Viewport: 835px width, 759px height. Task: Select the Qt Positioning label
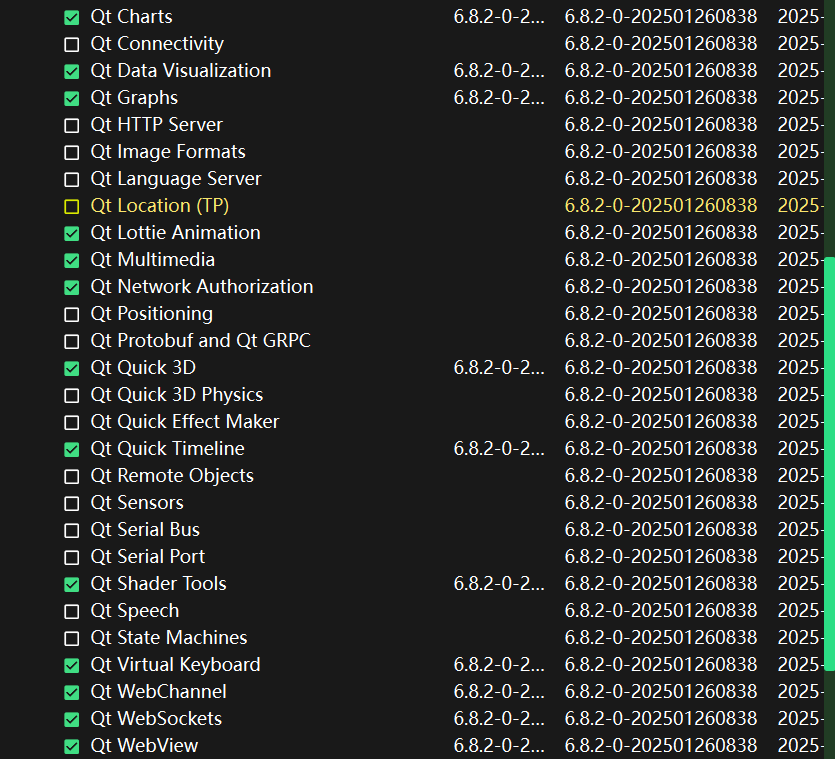tap(152, 314)
